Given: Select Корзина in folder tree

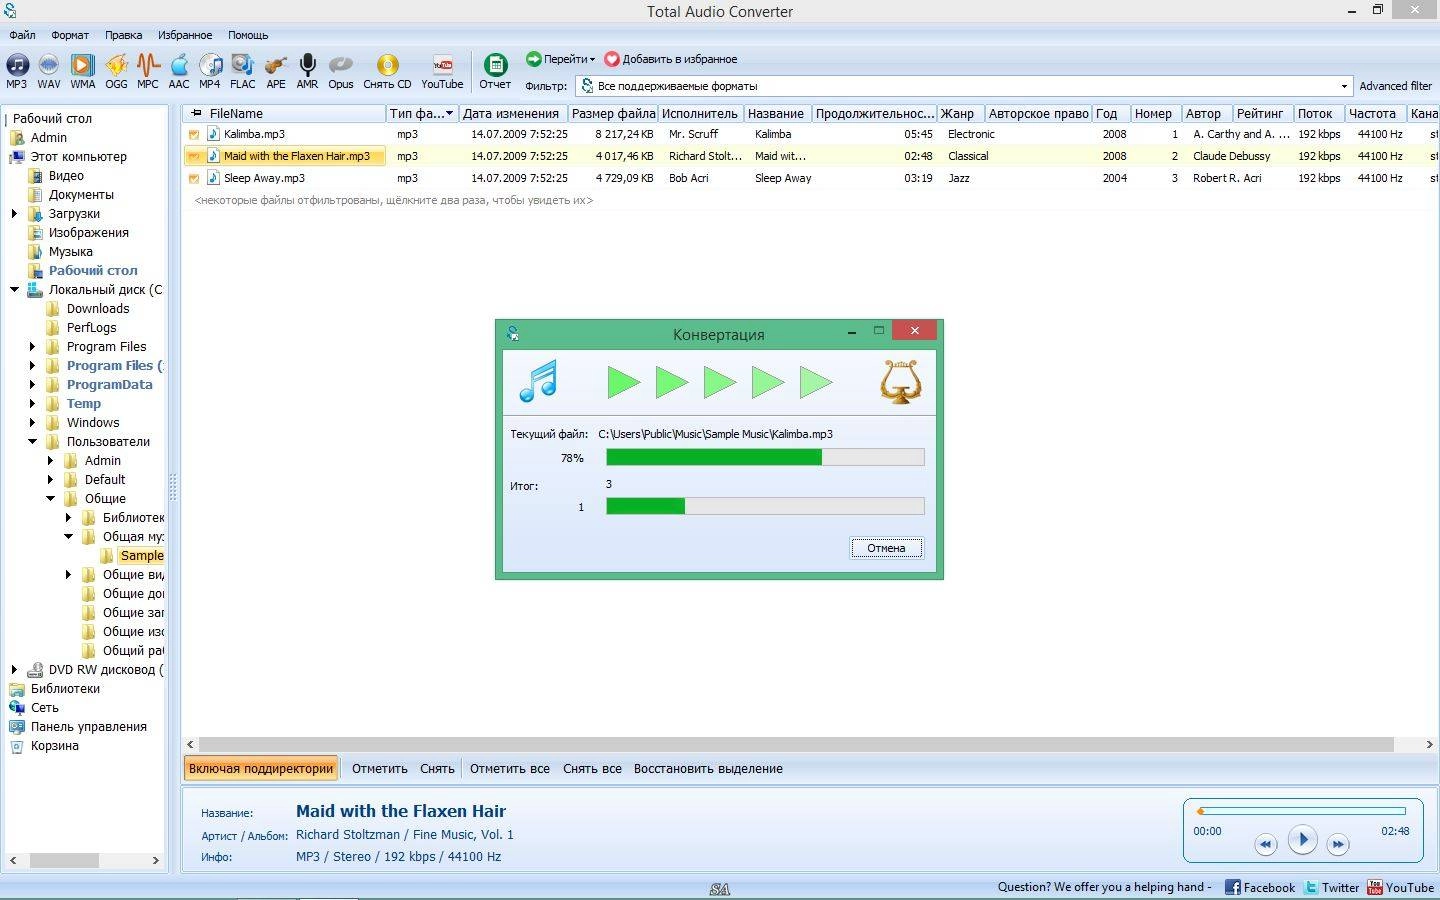Looking at the screenshot, I should pos(54,746).
